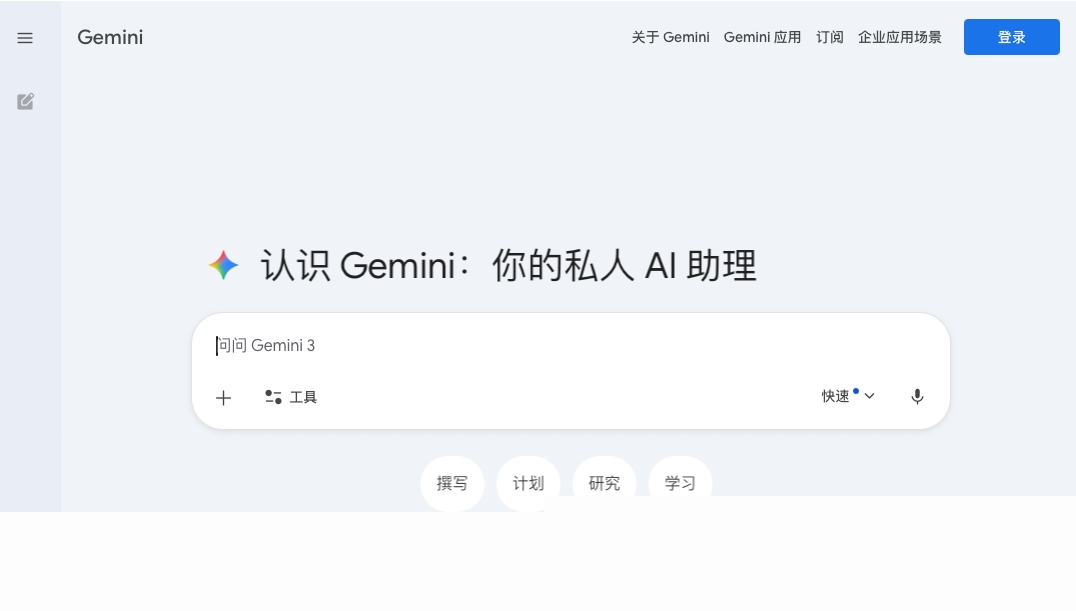Activate voice input with the microphone icon
Screen dimensions: 1076x611
point(916,396)
